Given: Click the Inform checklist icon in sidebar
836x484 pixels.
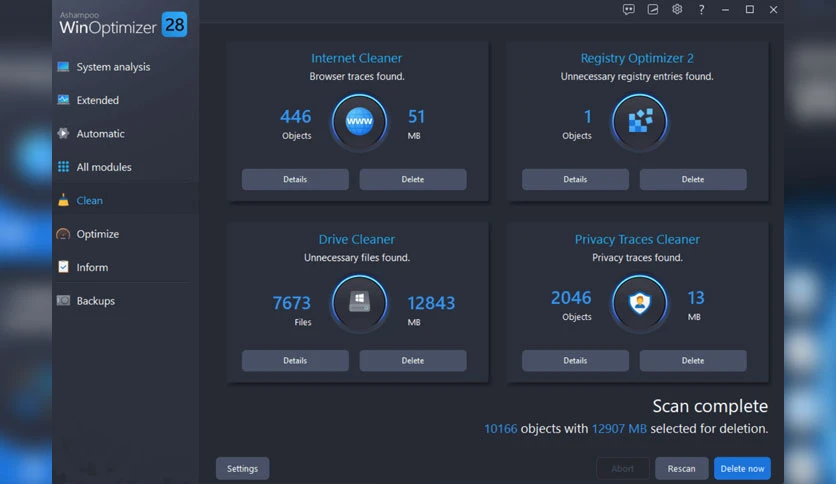Looking at the screenshot, I should pyautogui.click(x=63, y=267).
